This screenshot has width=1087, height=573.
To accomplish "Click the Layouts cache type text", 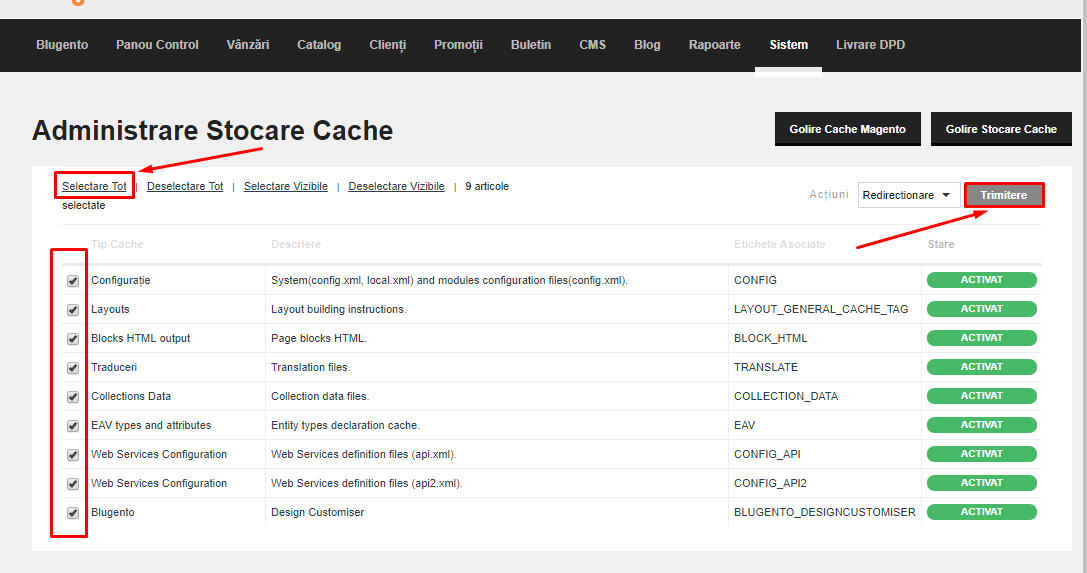I will coord(110,310).
